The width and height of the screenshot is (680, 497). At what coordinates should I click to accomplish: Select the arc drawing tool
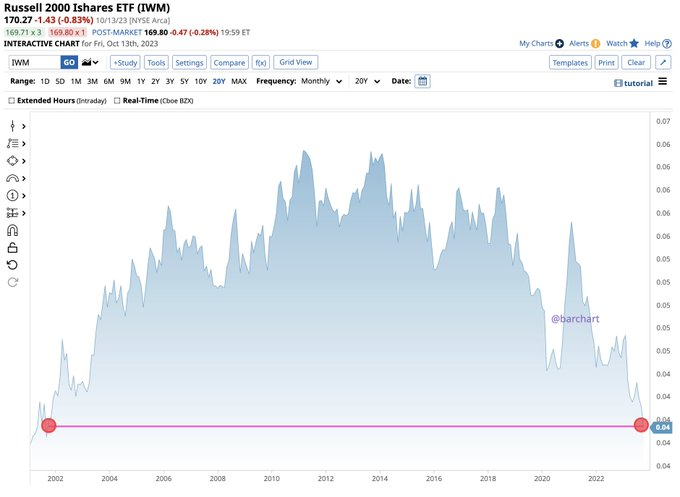[13, 178]
